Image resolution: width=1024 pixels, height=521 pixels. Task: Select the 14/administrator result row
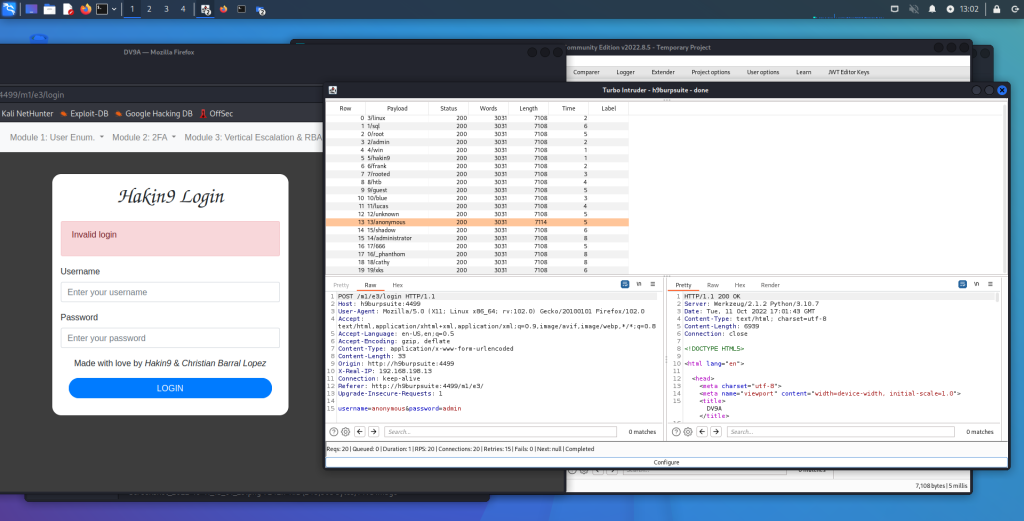477,238
